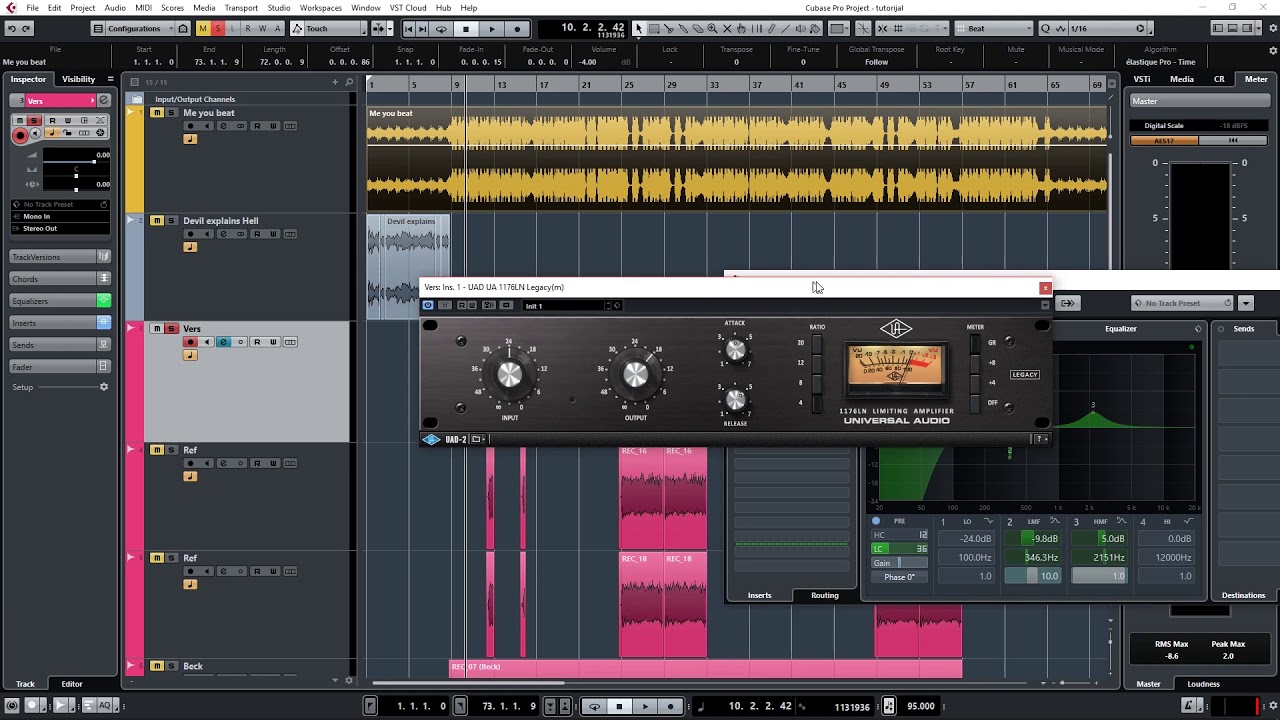This screenshot has height=720, width=1280.
Task: Expand the Equalizers inspector section
Action: (60, 301)
